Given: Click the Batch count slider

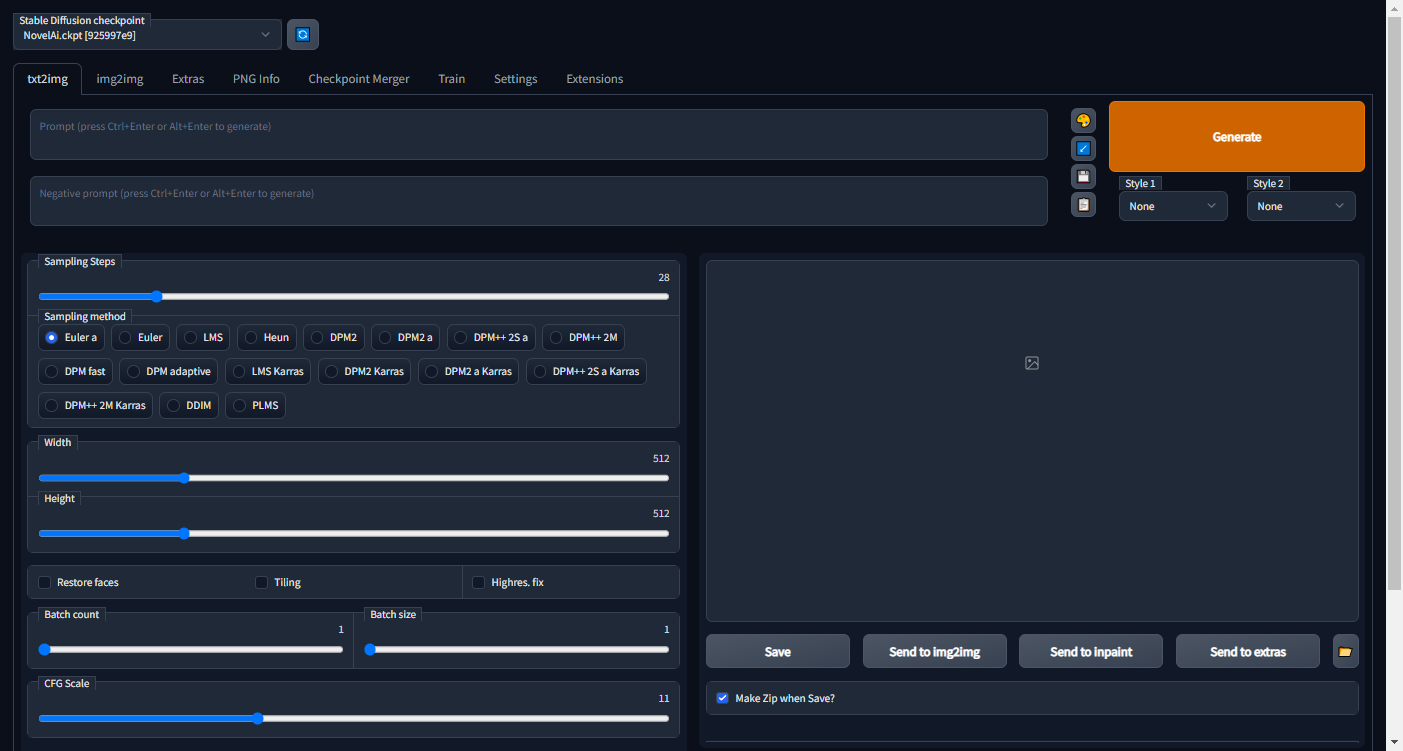Looking at the screenshot, I should pos(191,649).
